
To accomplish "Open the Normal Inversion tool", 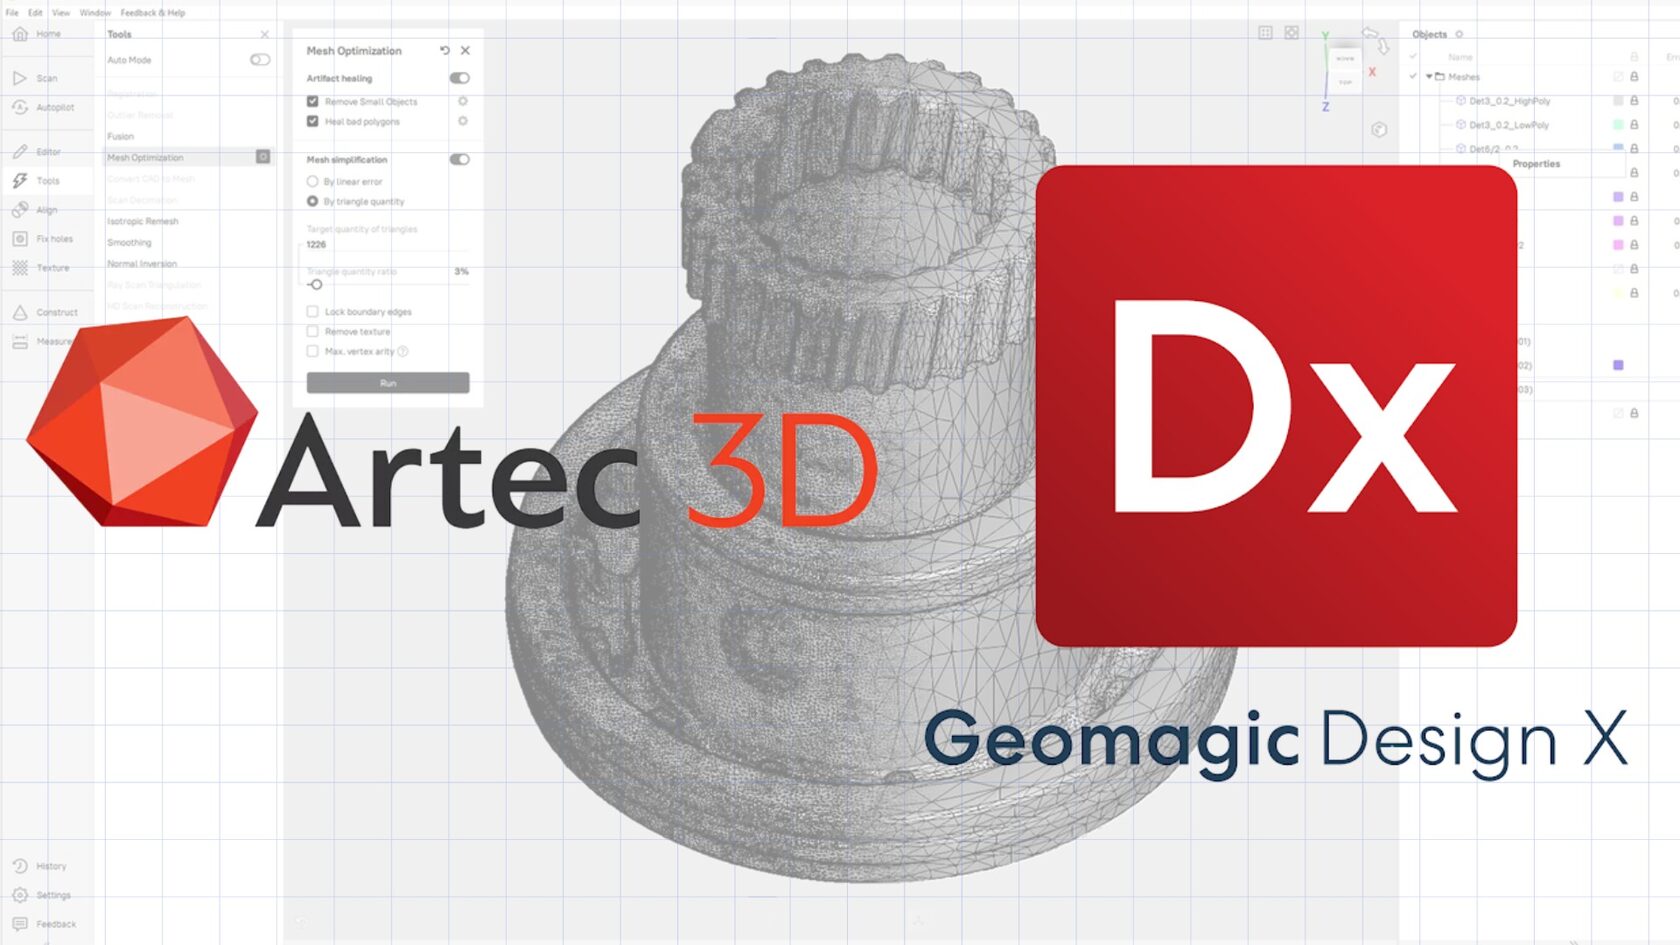I will [142, 264].
